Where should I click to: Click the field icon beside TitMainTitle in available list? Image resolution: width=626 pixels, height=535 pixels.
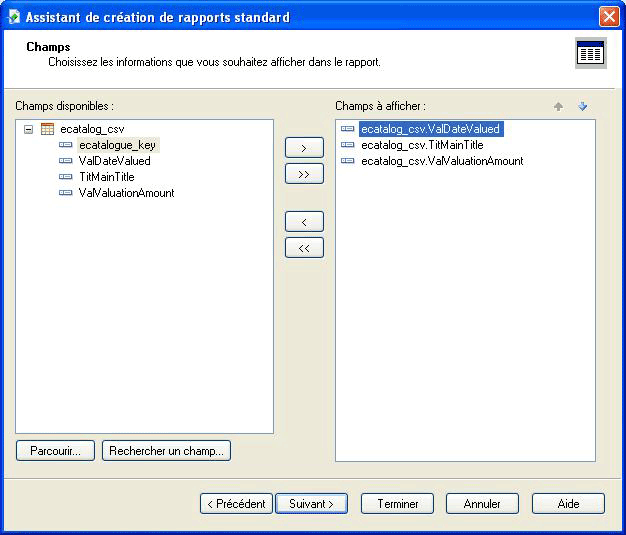66,177
